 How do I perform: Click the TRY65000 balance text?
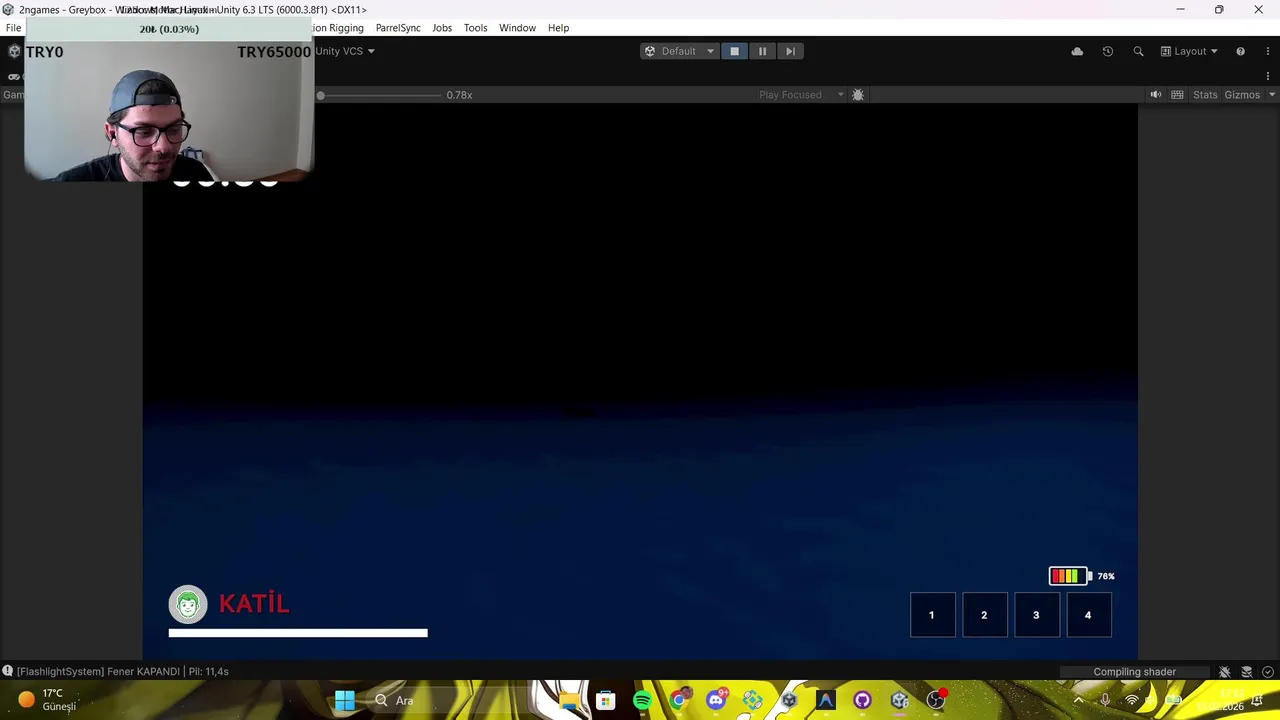[x=274, y=52]
